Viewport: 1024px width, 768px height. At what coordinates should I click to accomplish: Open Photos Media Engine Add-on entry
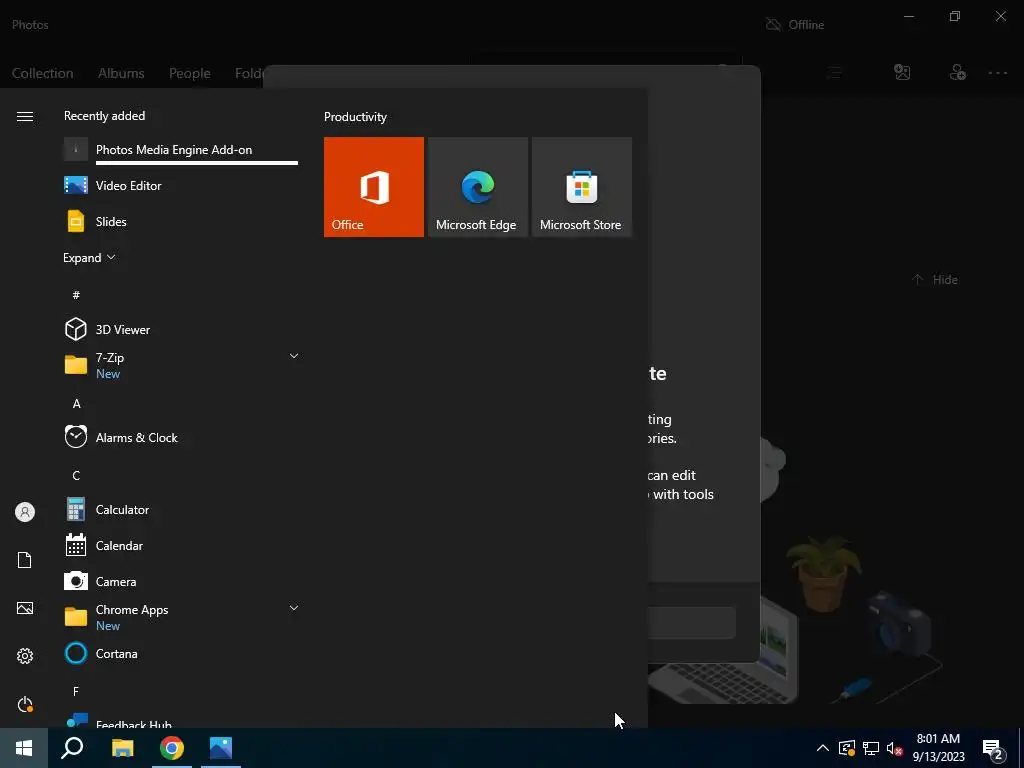181,150
